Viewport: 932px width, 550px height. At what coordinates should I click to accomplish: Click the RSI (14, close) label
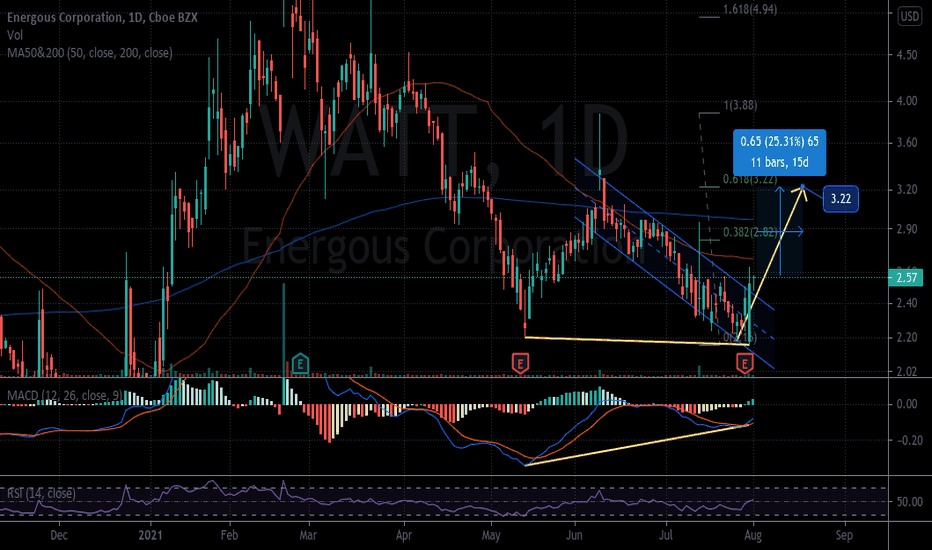pyautogui.click(x=41, y=494)
